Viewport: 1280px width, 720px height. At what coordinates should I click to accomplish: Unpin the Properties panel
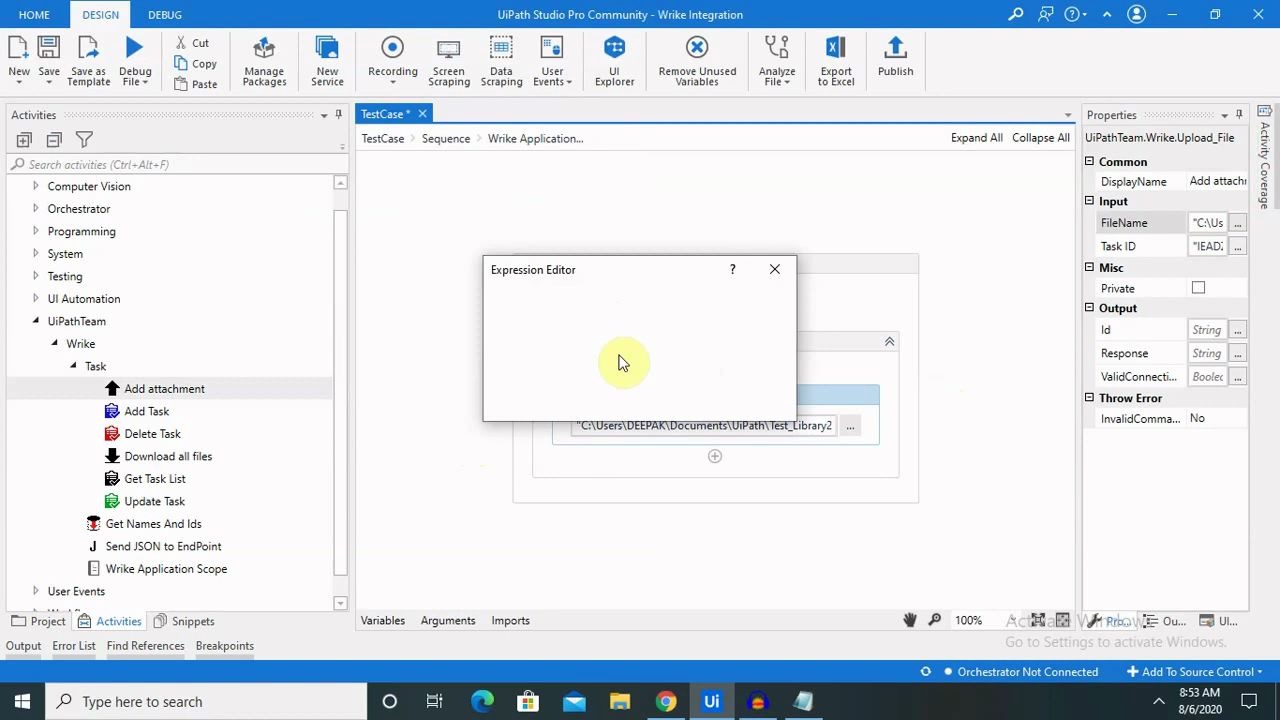pyautogui.click(x=1239, y=114)
